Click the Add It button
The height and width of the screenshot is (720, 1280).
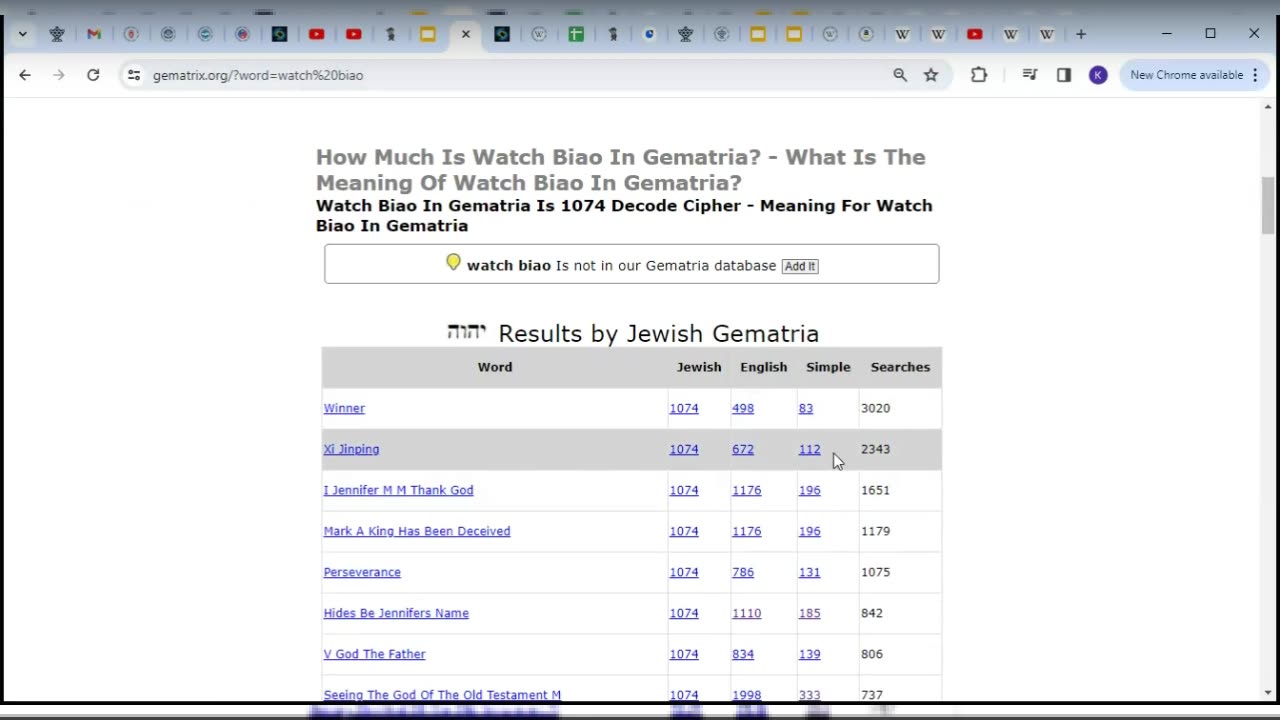coord(800,266)
